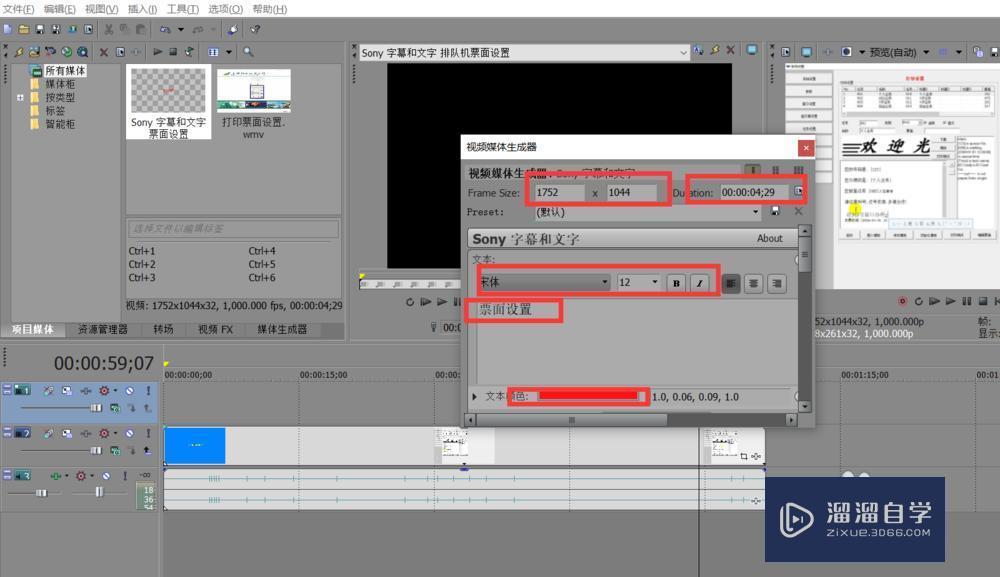The width and height of the screenshot is (1000, 577).
Task: Click the What's This help icon
Action: coord(255,29)
